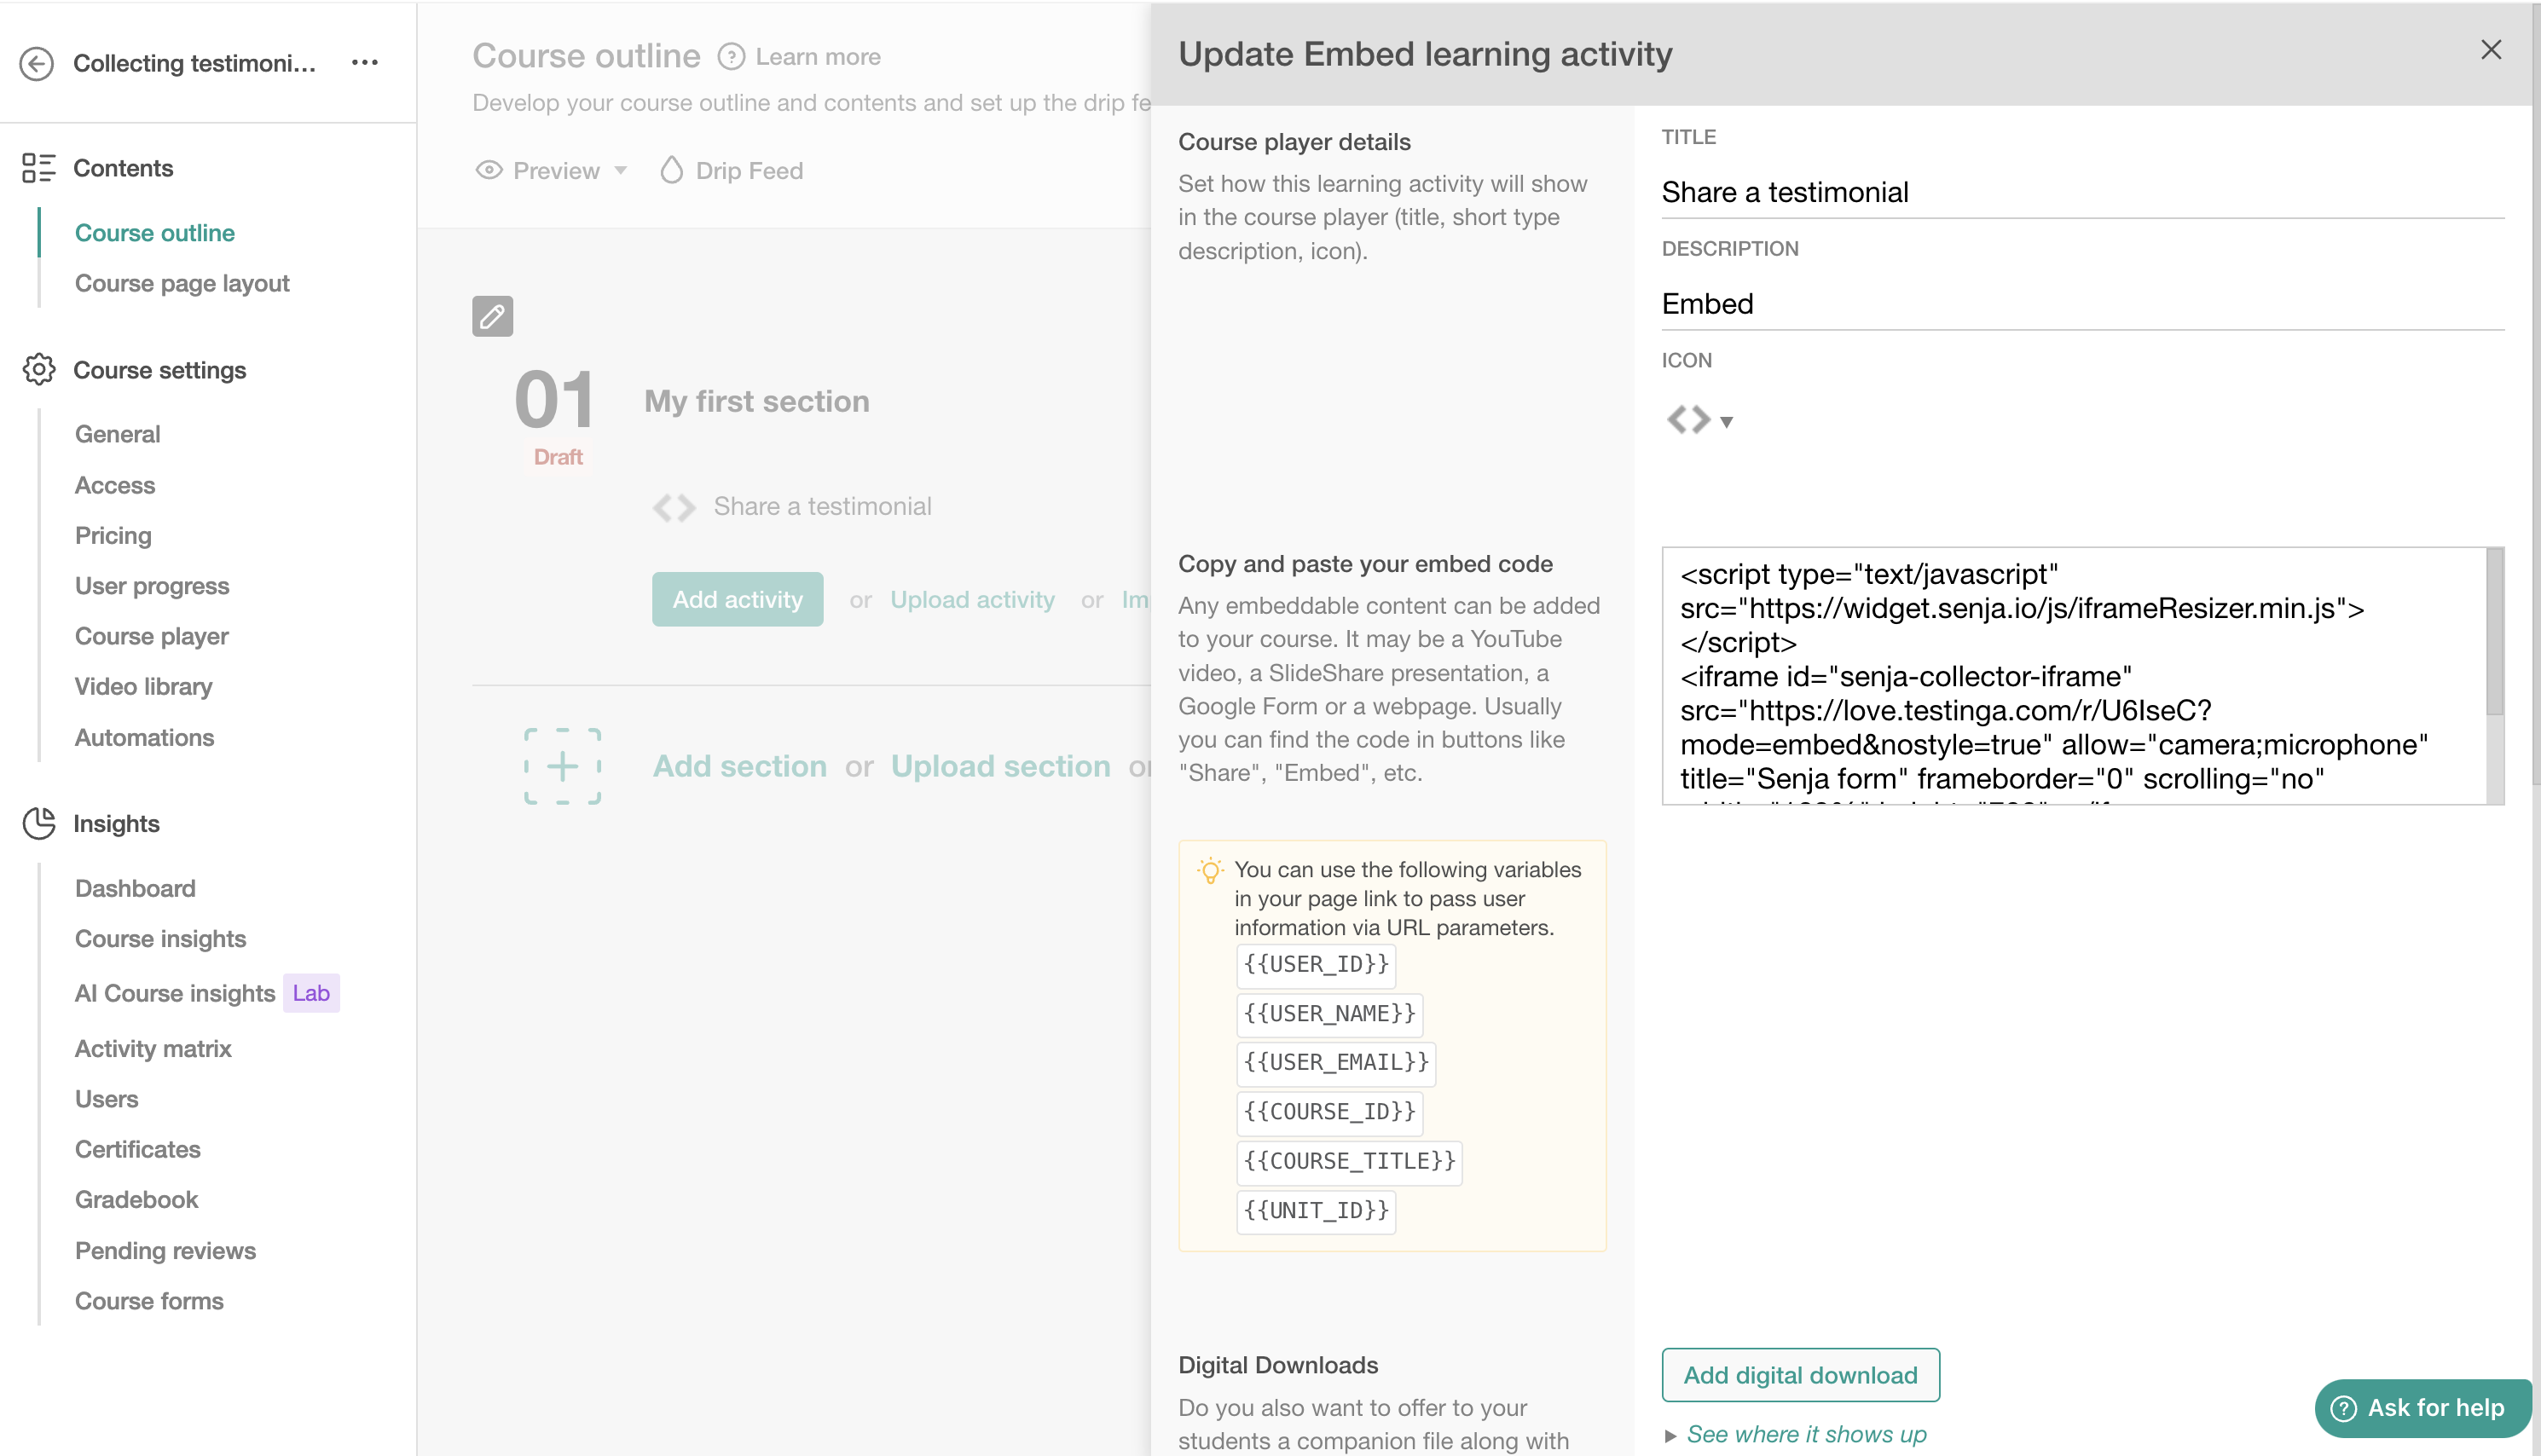Click the {{COURSE_TITLE}} variable tag
This screenshot has width=2541, height=1456.
click(x=1349, y=1161)
